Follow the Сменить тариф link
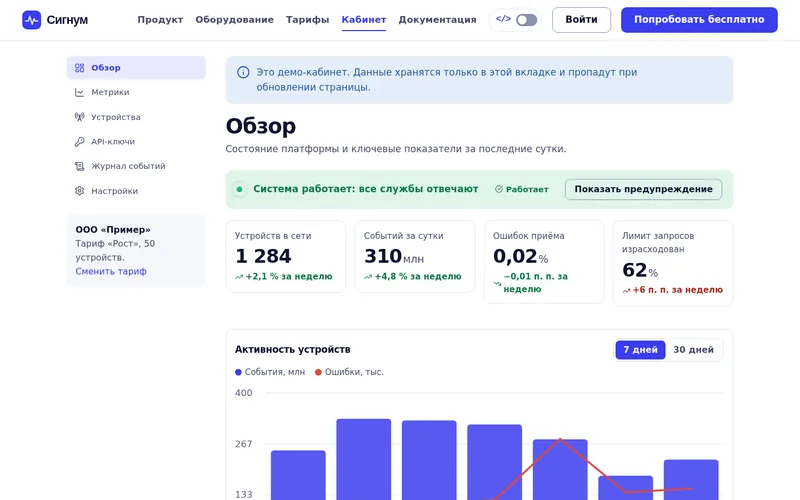800x500 pixels. coord(111,271)
